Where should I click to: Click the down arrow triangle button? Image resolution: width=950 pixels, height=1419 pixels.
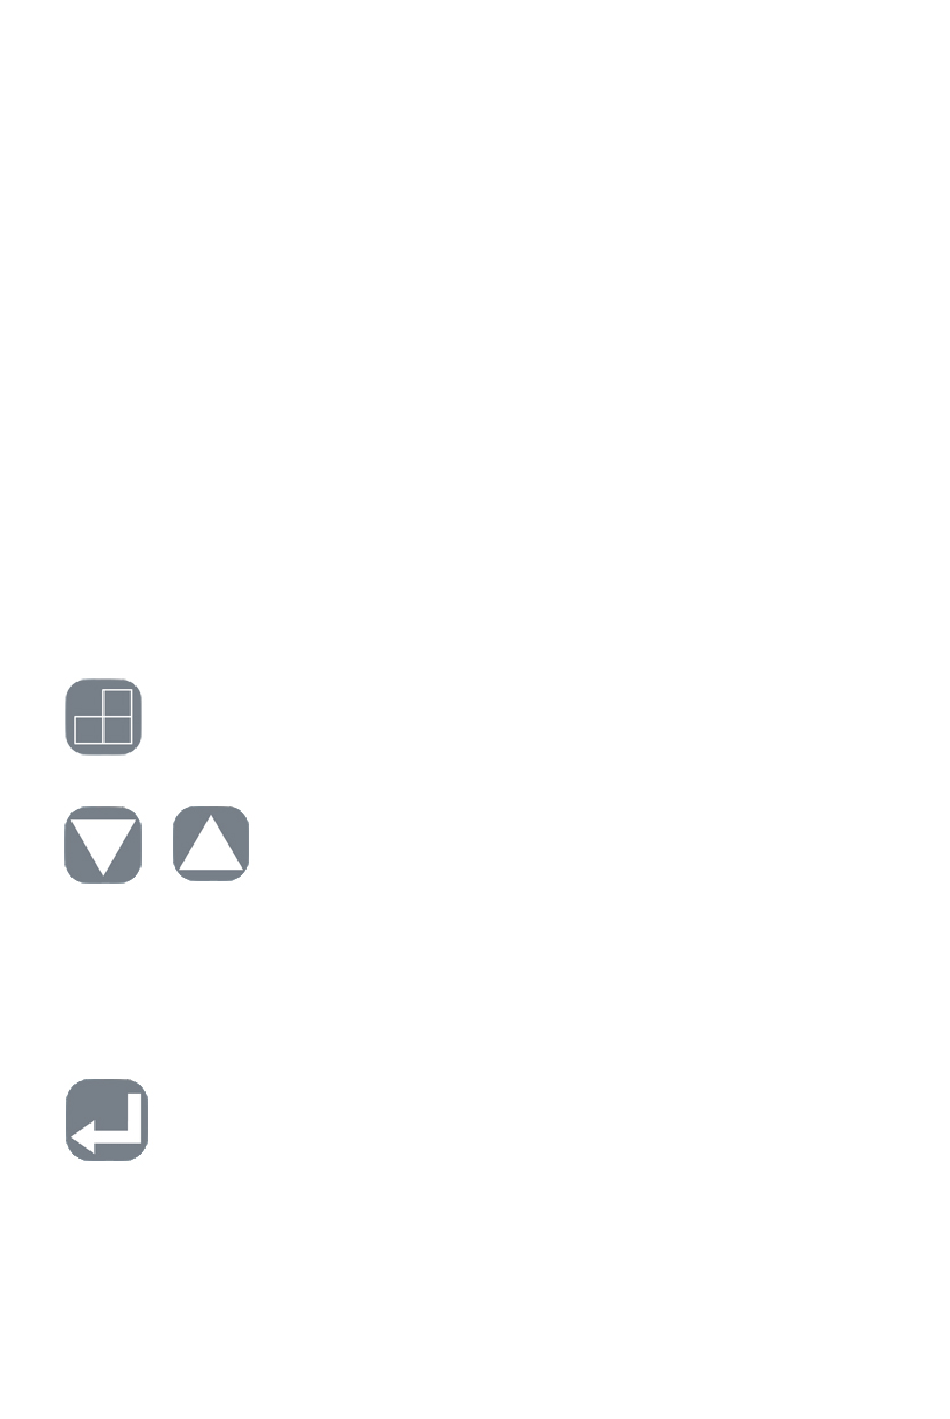103,844
